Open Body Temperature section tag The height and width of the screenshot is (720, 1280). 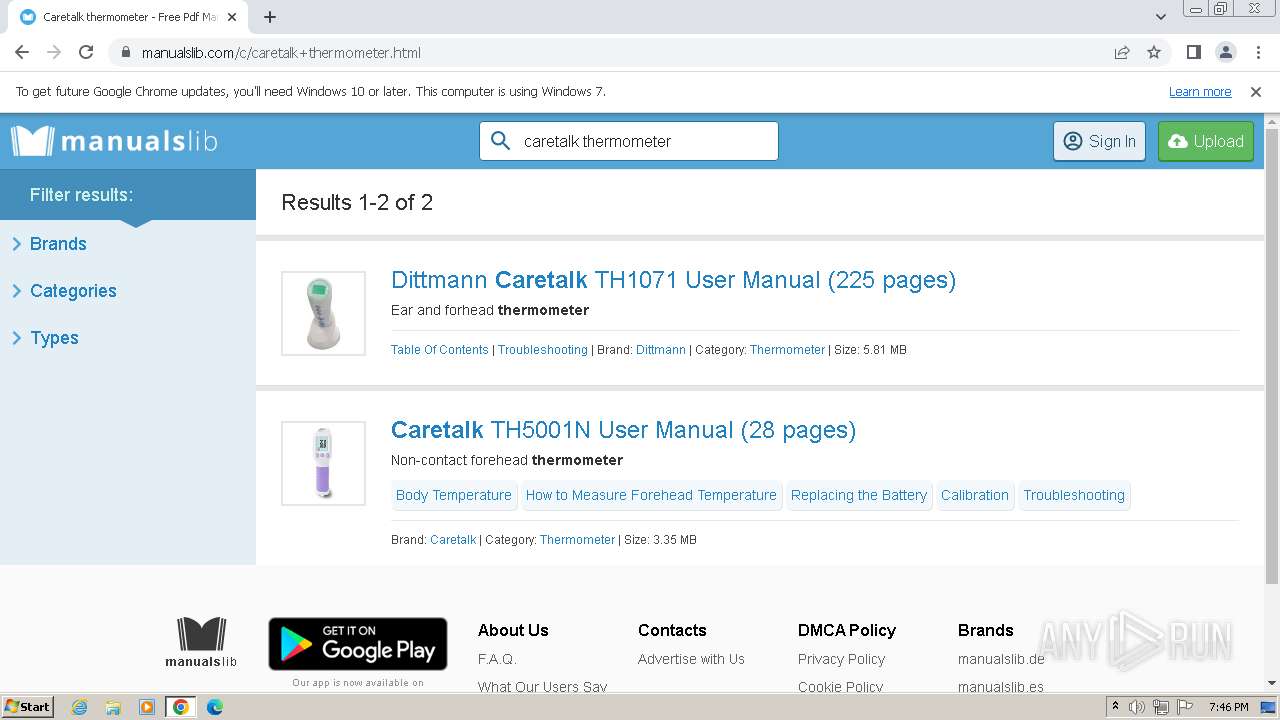coord(454,495)
